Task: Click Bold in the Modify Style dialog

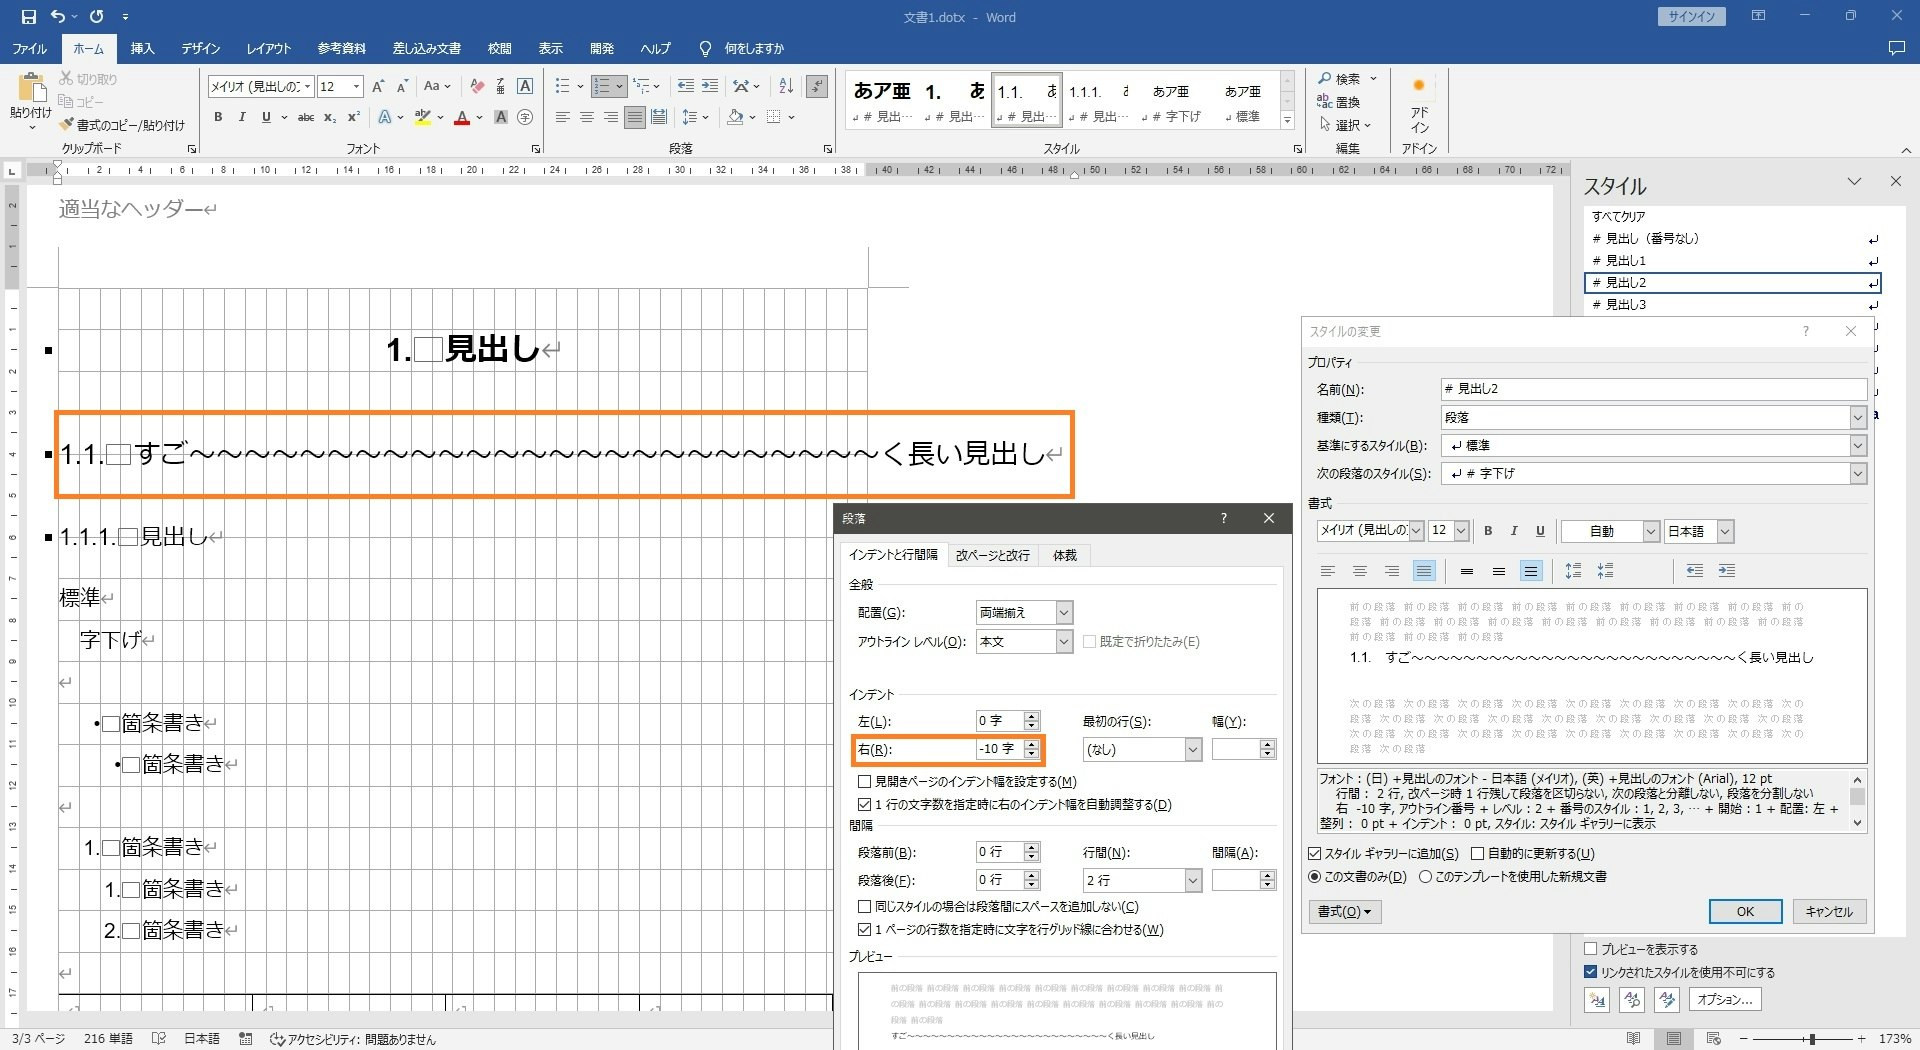Action: [x=1488, y=531]
